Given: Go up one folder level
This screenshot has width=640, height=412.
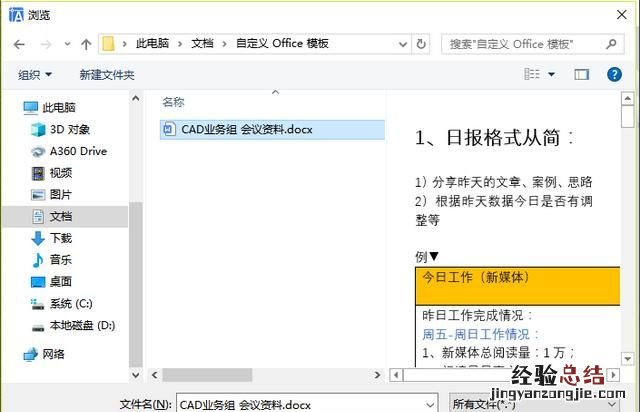Looking at the screenshot, I should tap(86, 44).
